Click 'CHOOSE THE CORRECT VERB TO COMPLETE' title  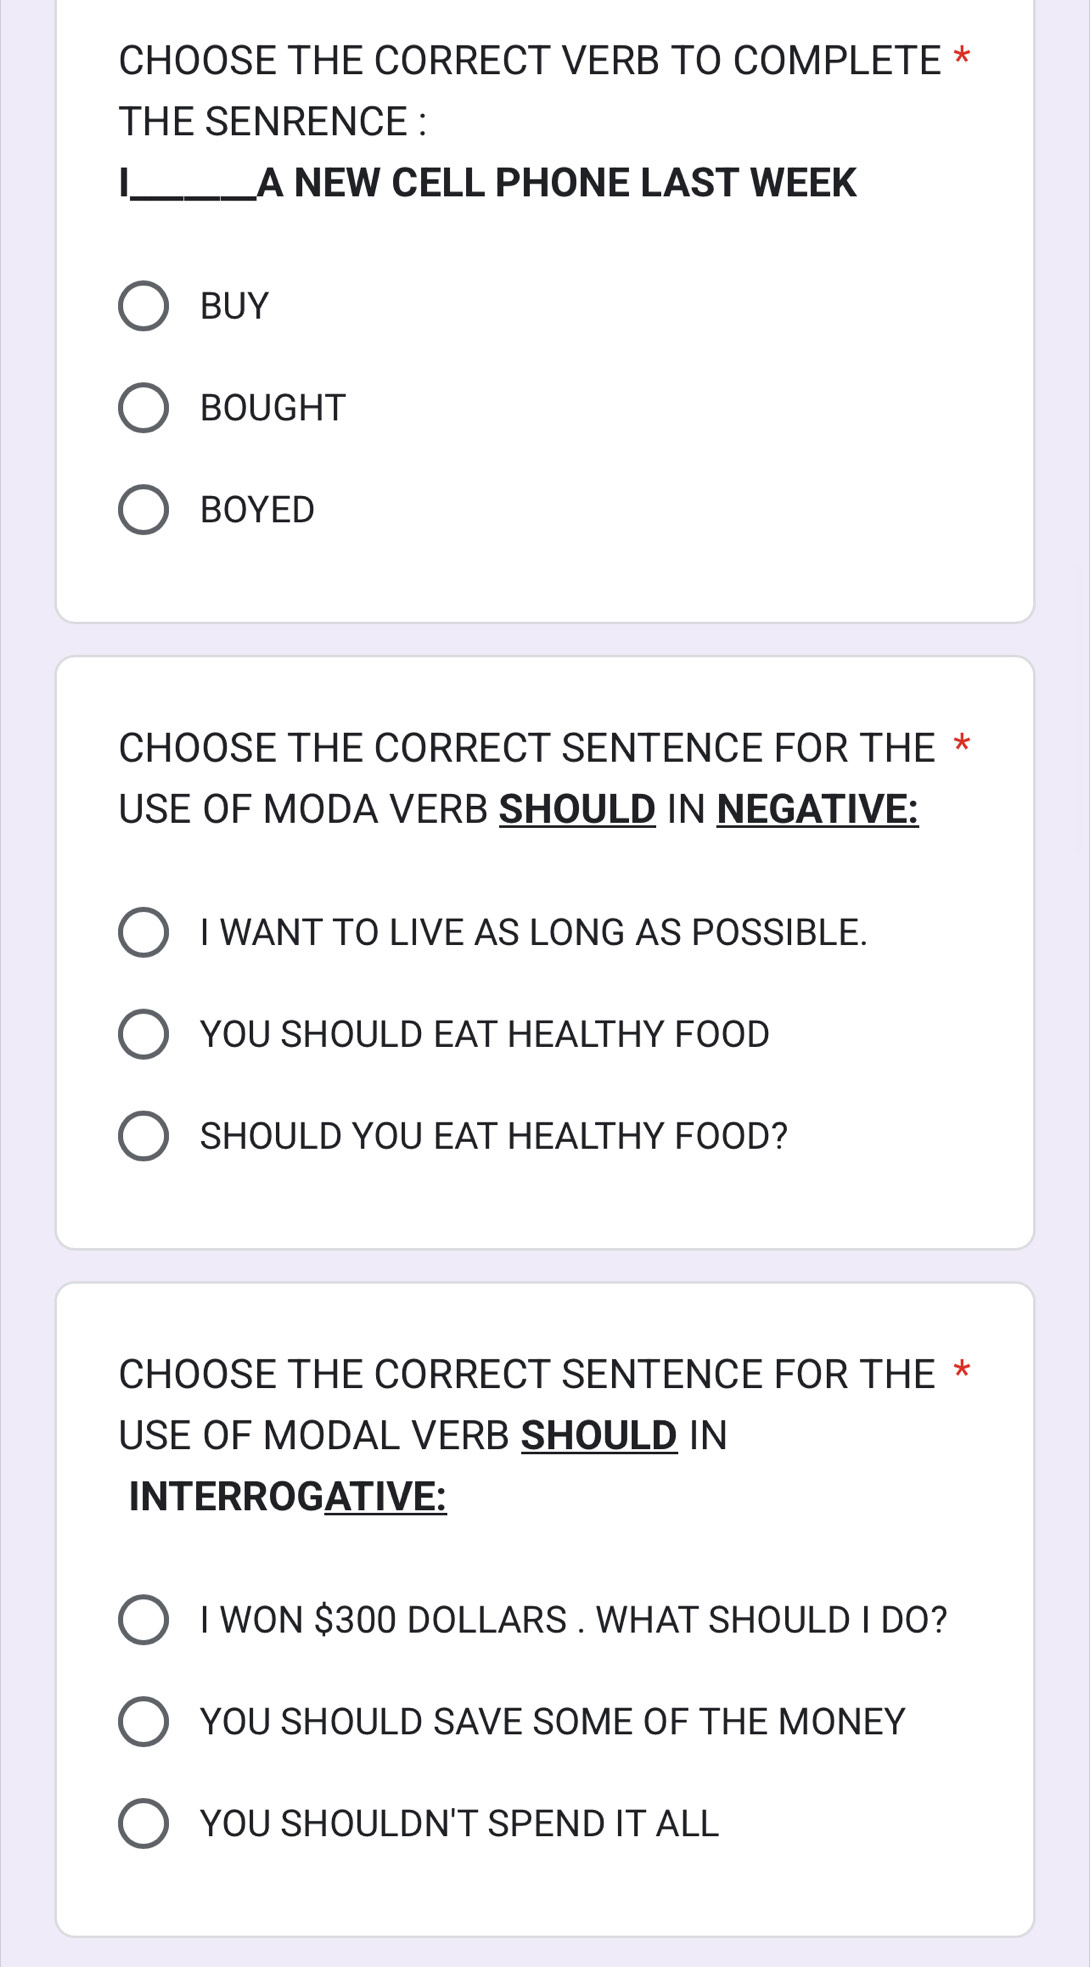click(x=529, y=61)
